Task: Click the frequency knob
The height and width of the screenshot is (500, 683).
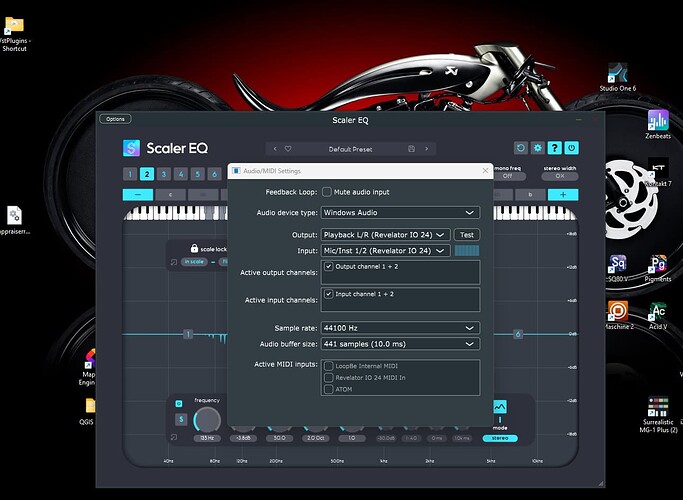Action: point(207,420)
